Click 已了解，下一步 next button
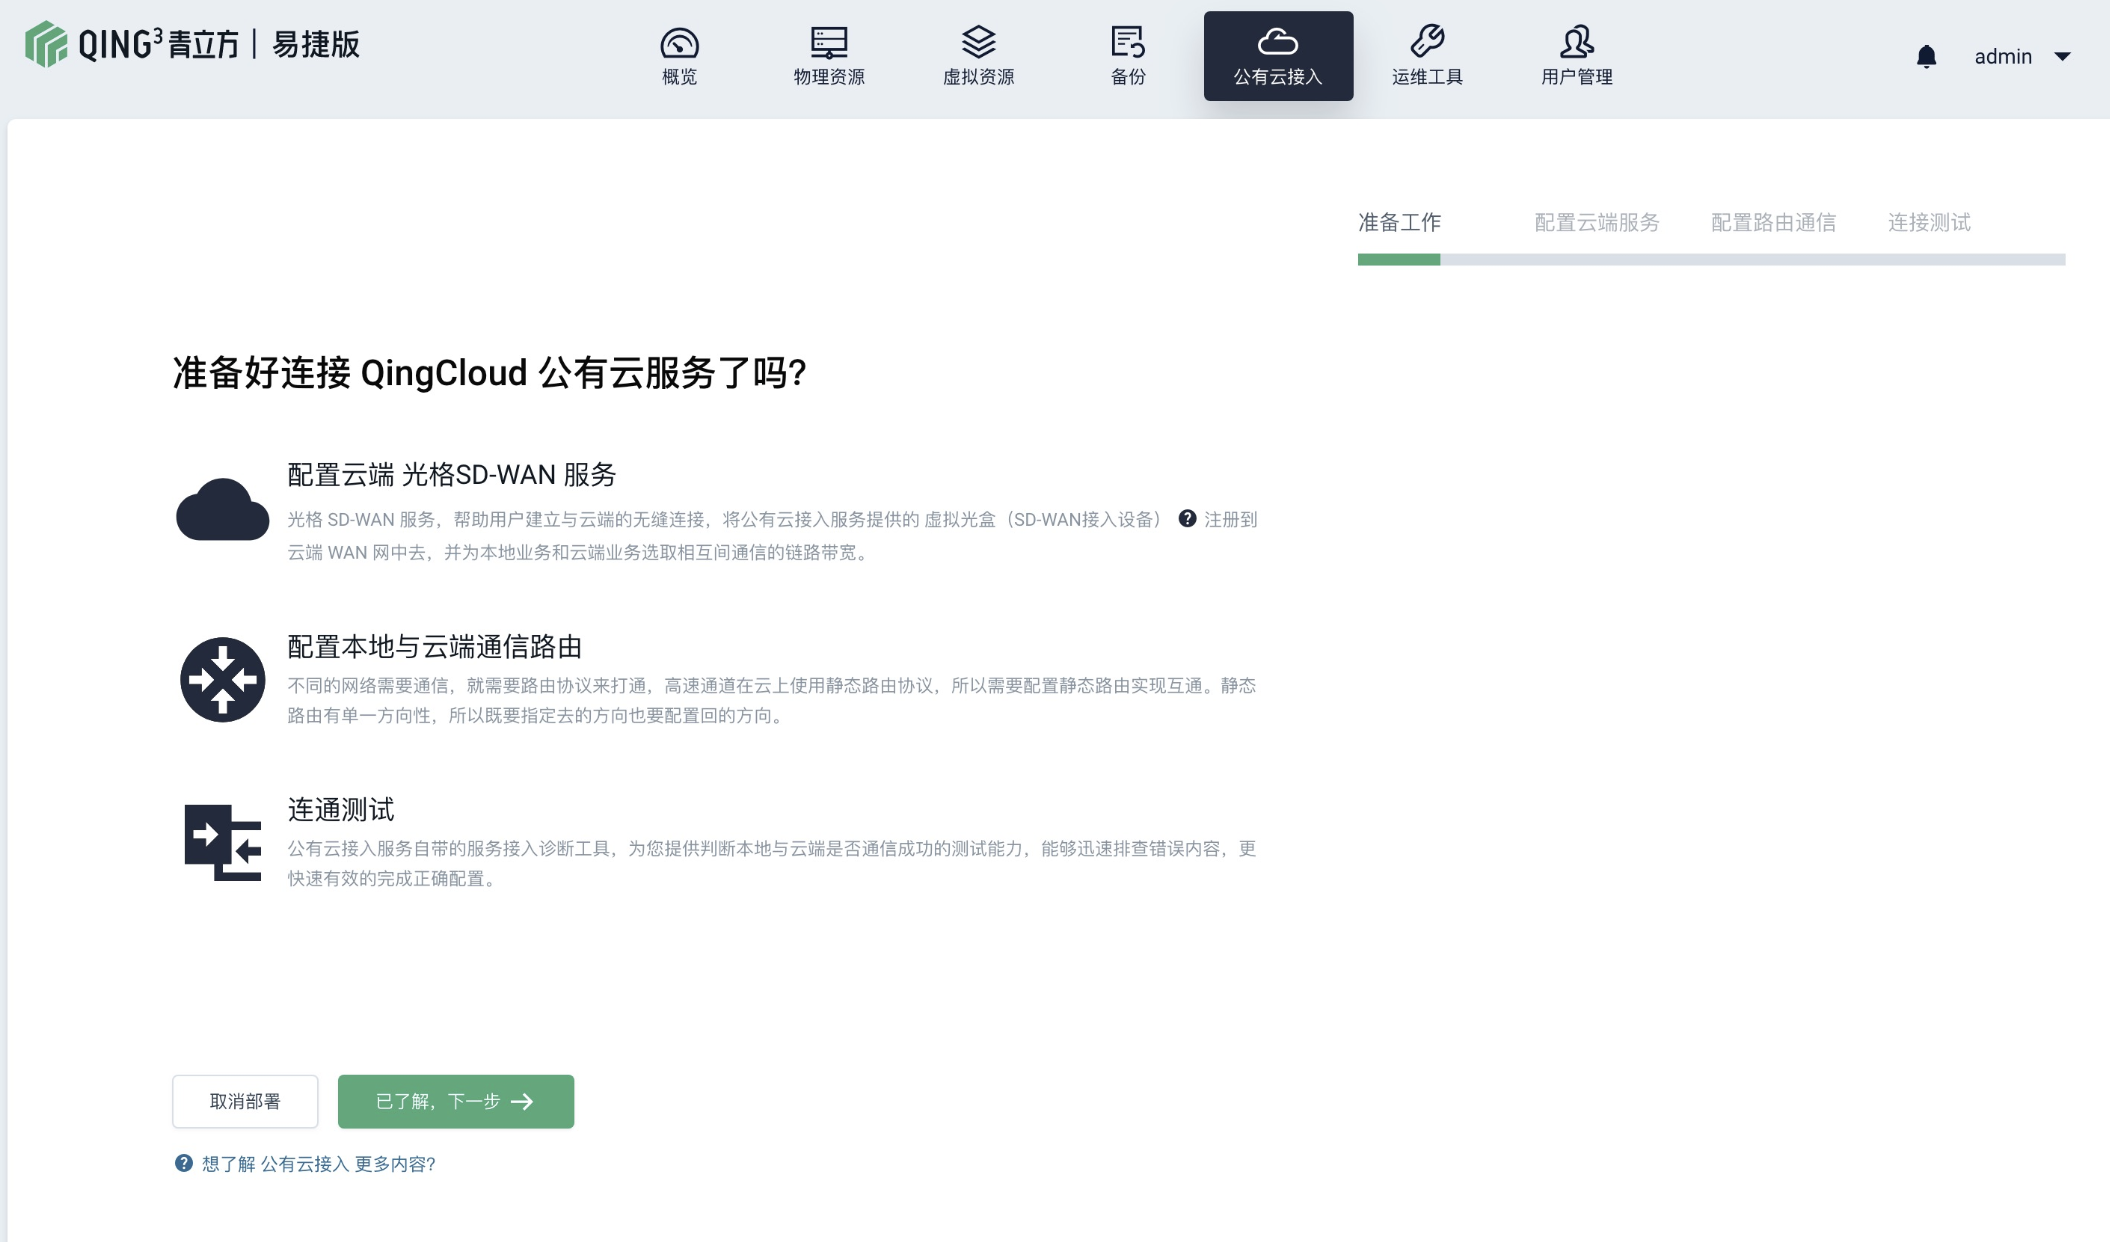Screen dimensions: 2110x1242 pos(456,1101)
